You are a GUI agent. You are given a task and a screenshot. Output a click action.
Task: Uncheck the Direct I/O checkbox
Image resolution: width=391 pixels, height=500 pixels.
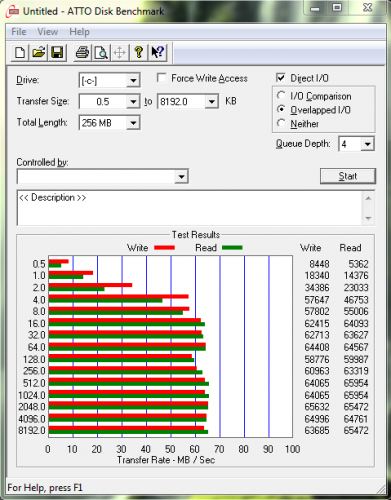281,78
